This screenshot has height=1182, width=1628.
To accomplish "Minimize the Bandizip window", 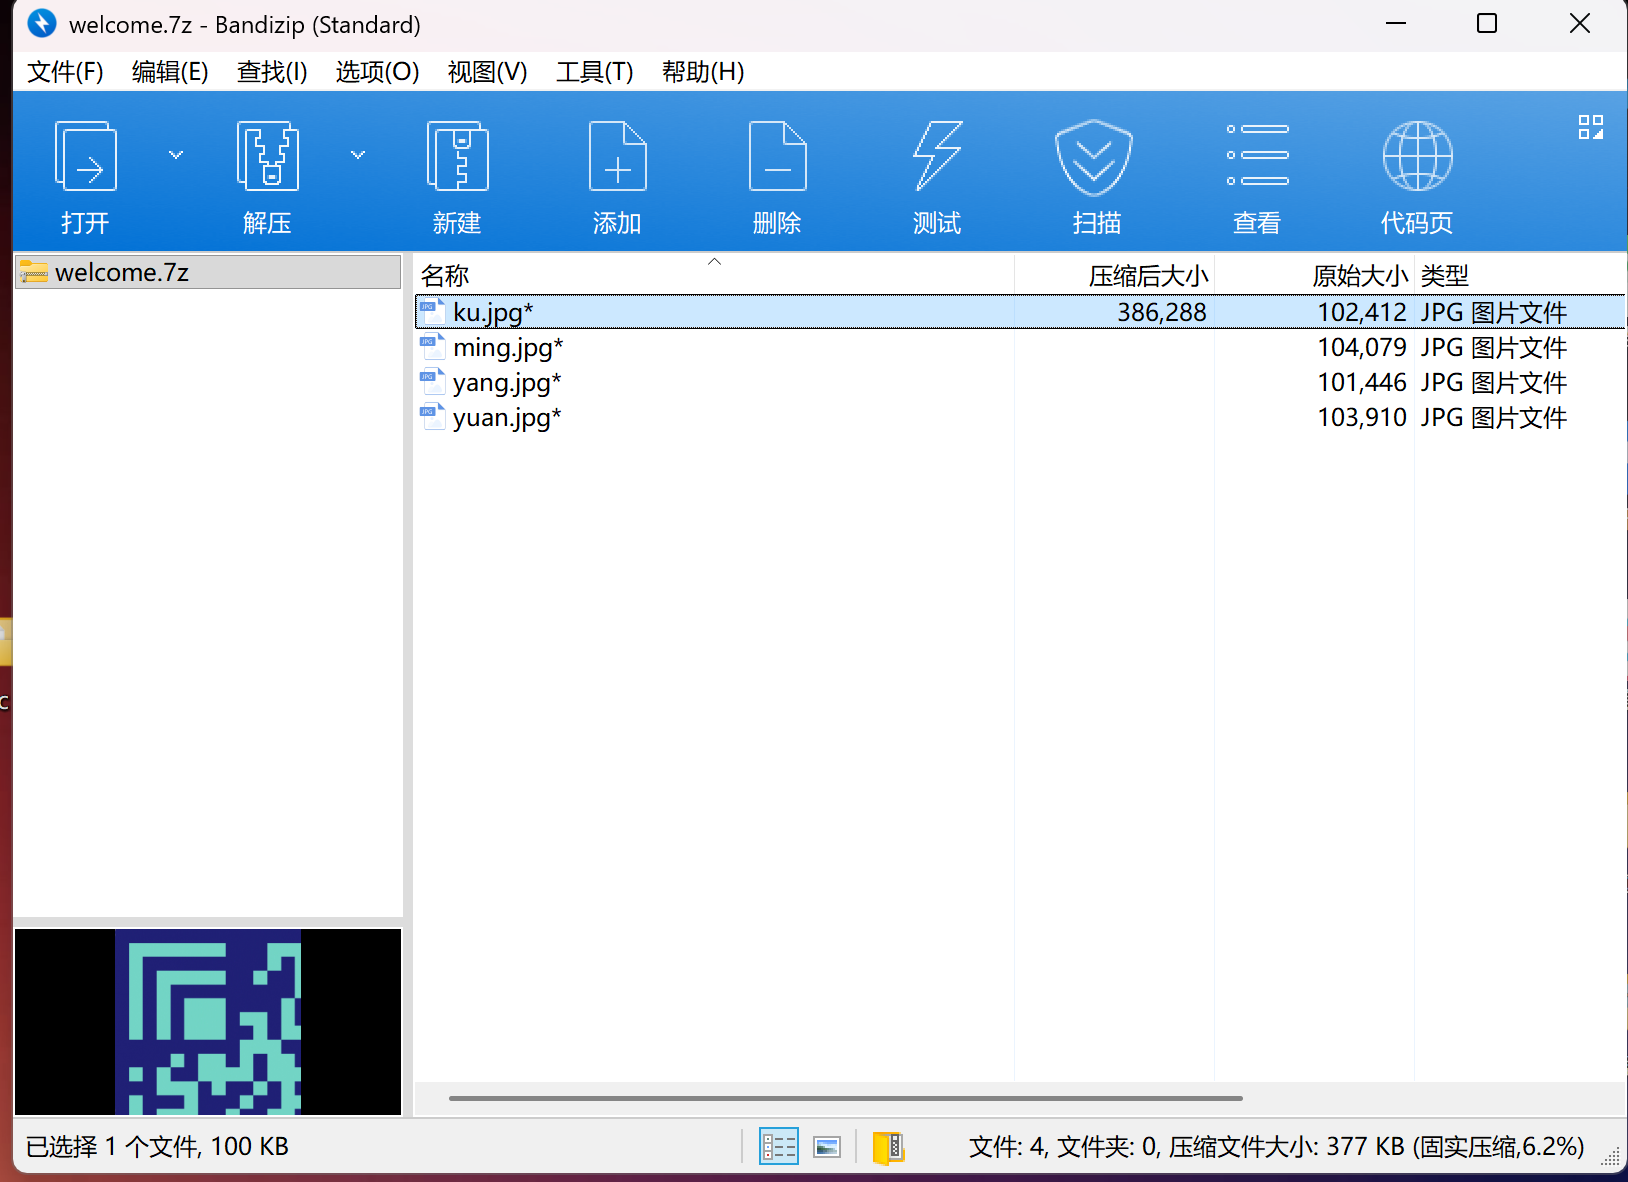I will coord(1396,23).
